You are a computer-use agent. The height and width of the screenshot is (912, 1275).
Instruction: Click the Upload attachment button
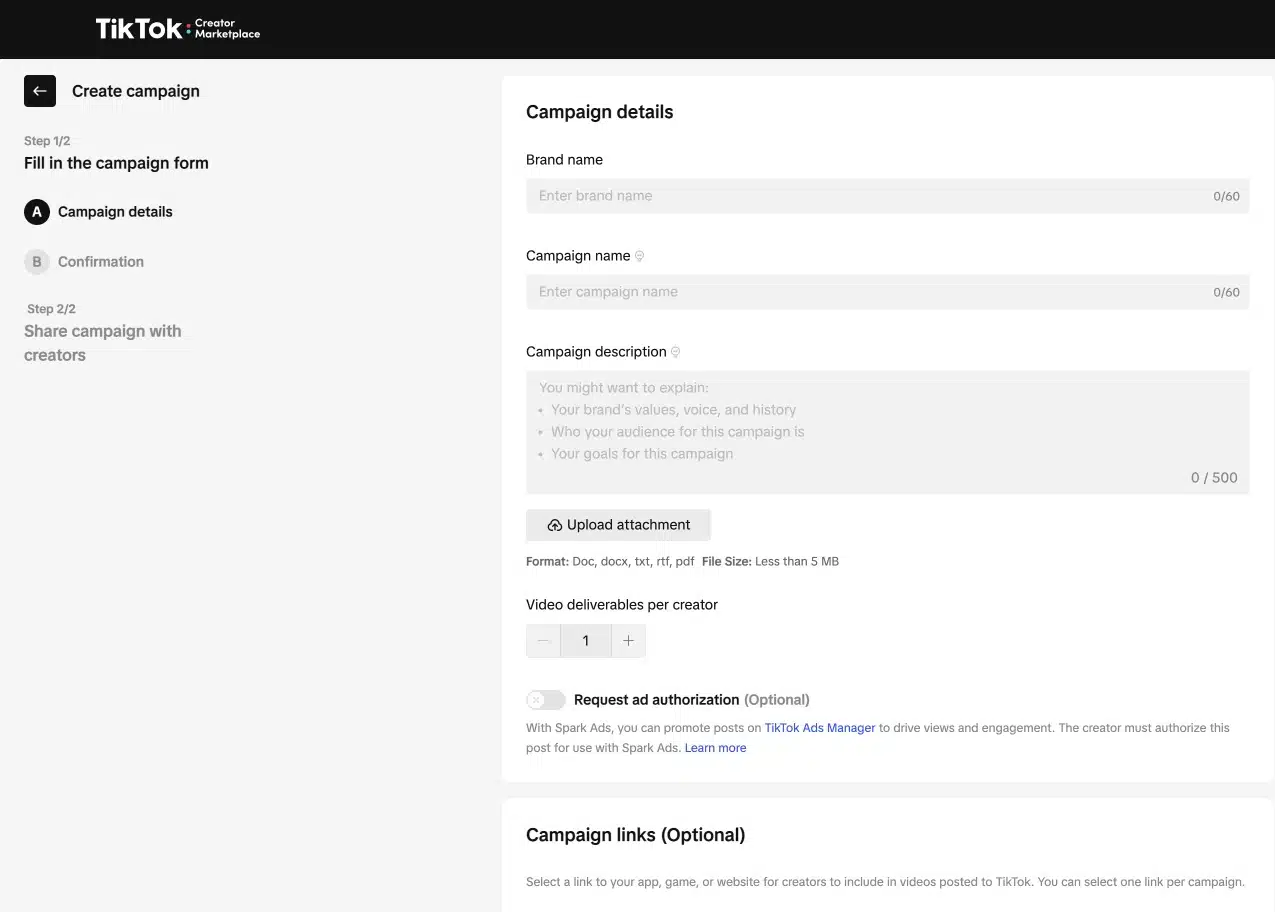[618, 525]
